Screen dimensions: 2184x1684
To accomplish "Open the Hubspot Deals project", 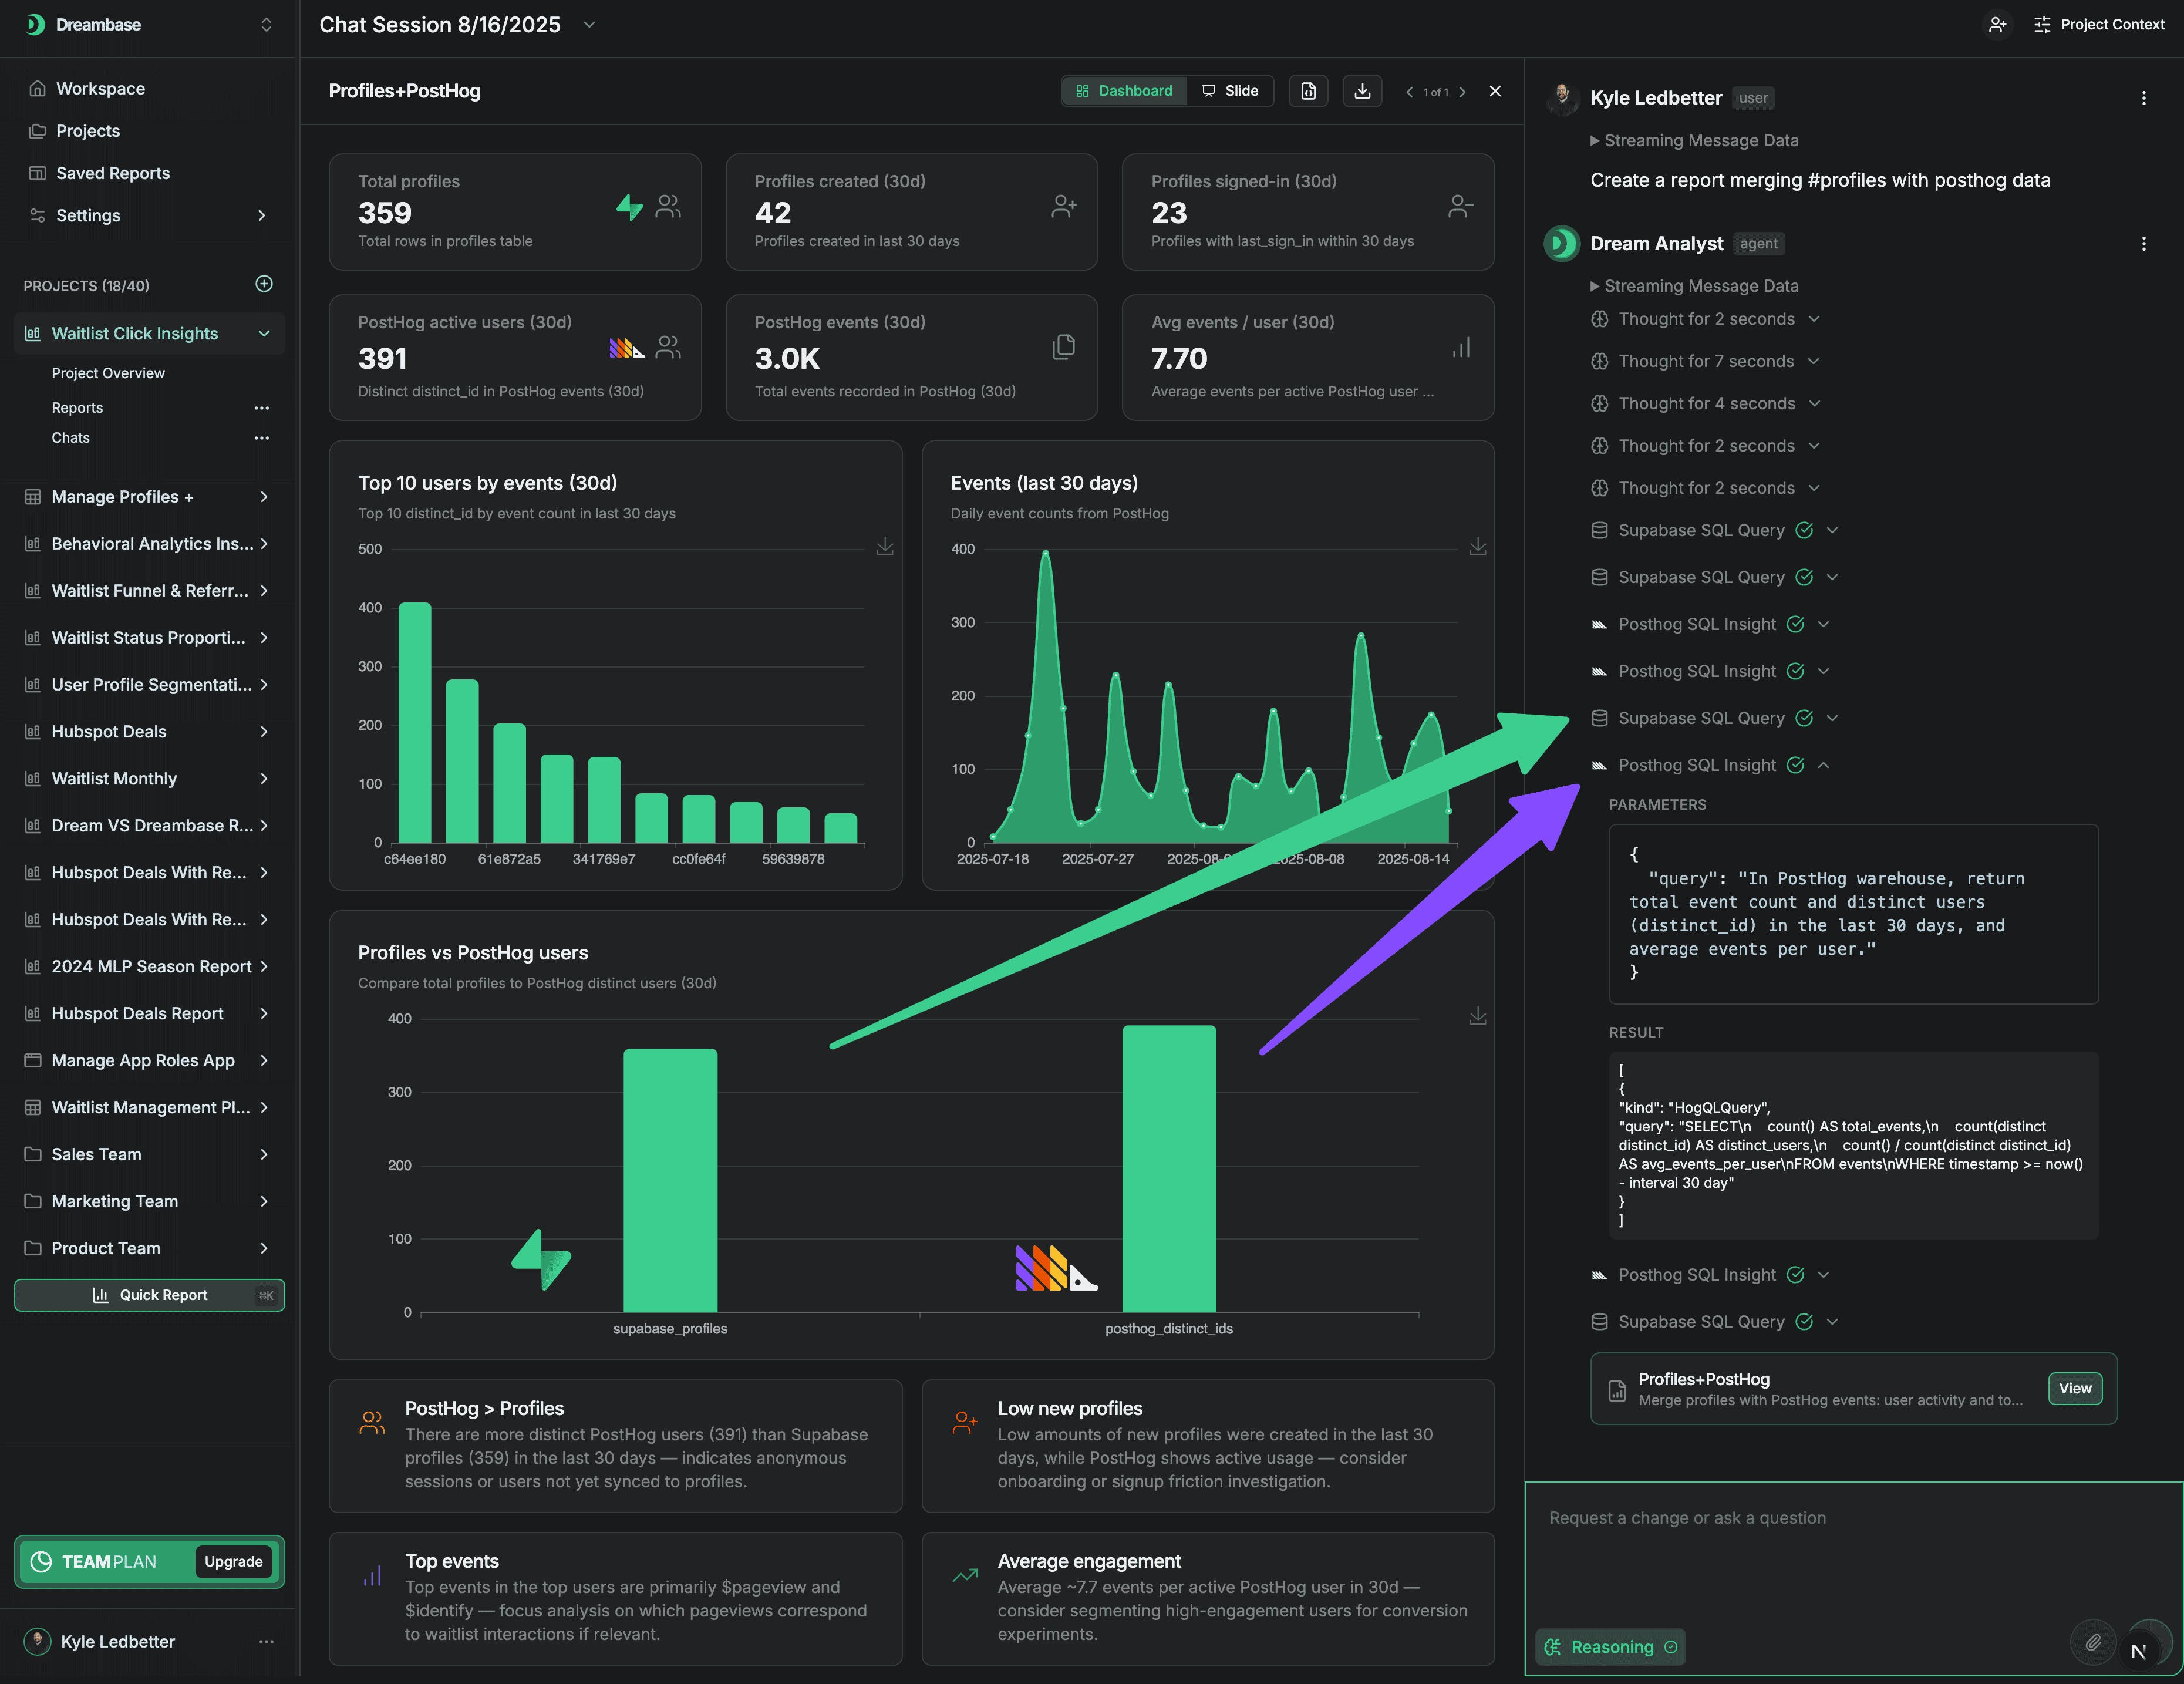I will (x=109, y=732).
